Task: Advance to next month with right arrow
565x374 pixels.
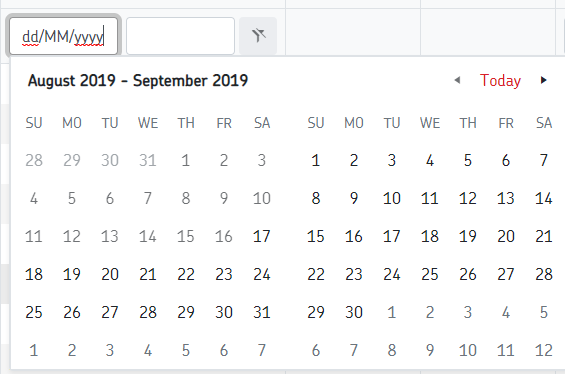Action: (543, 80)
